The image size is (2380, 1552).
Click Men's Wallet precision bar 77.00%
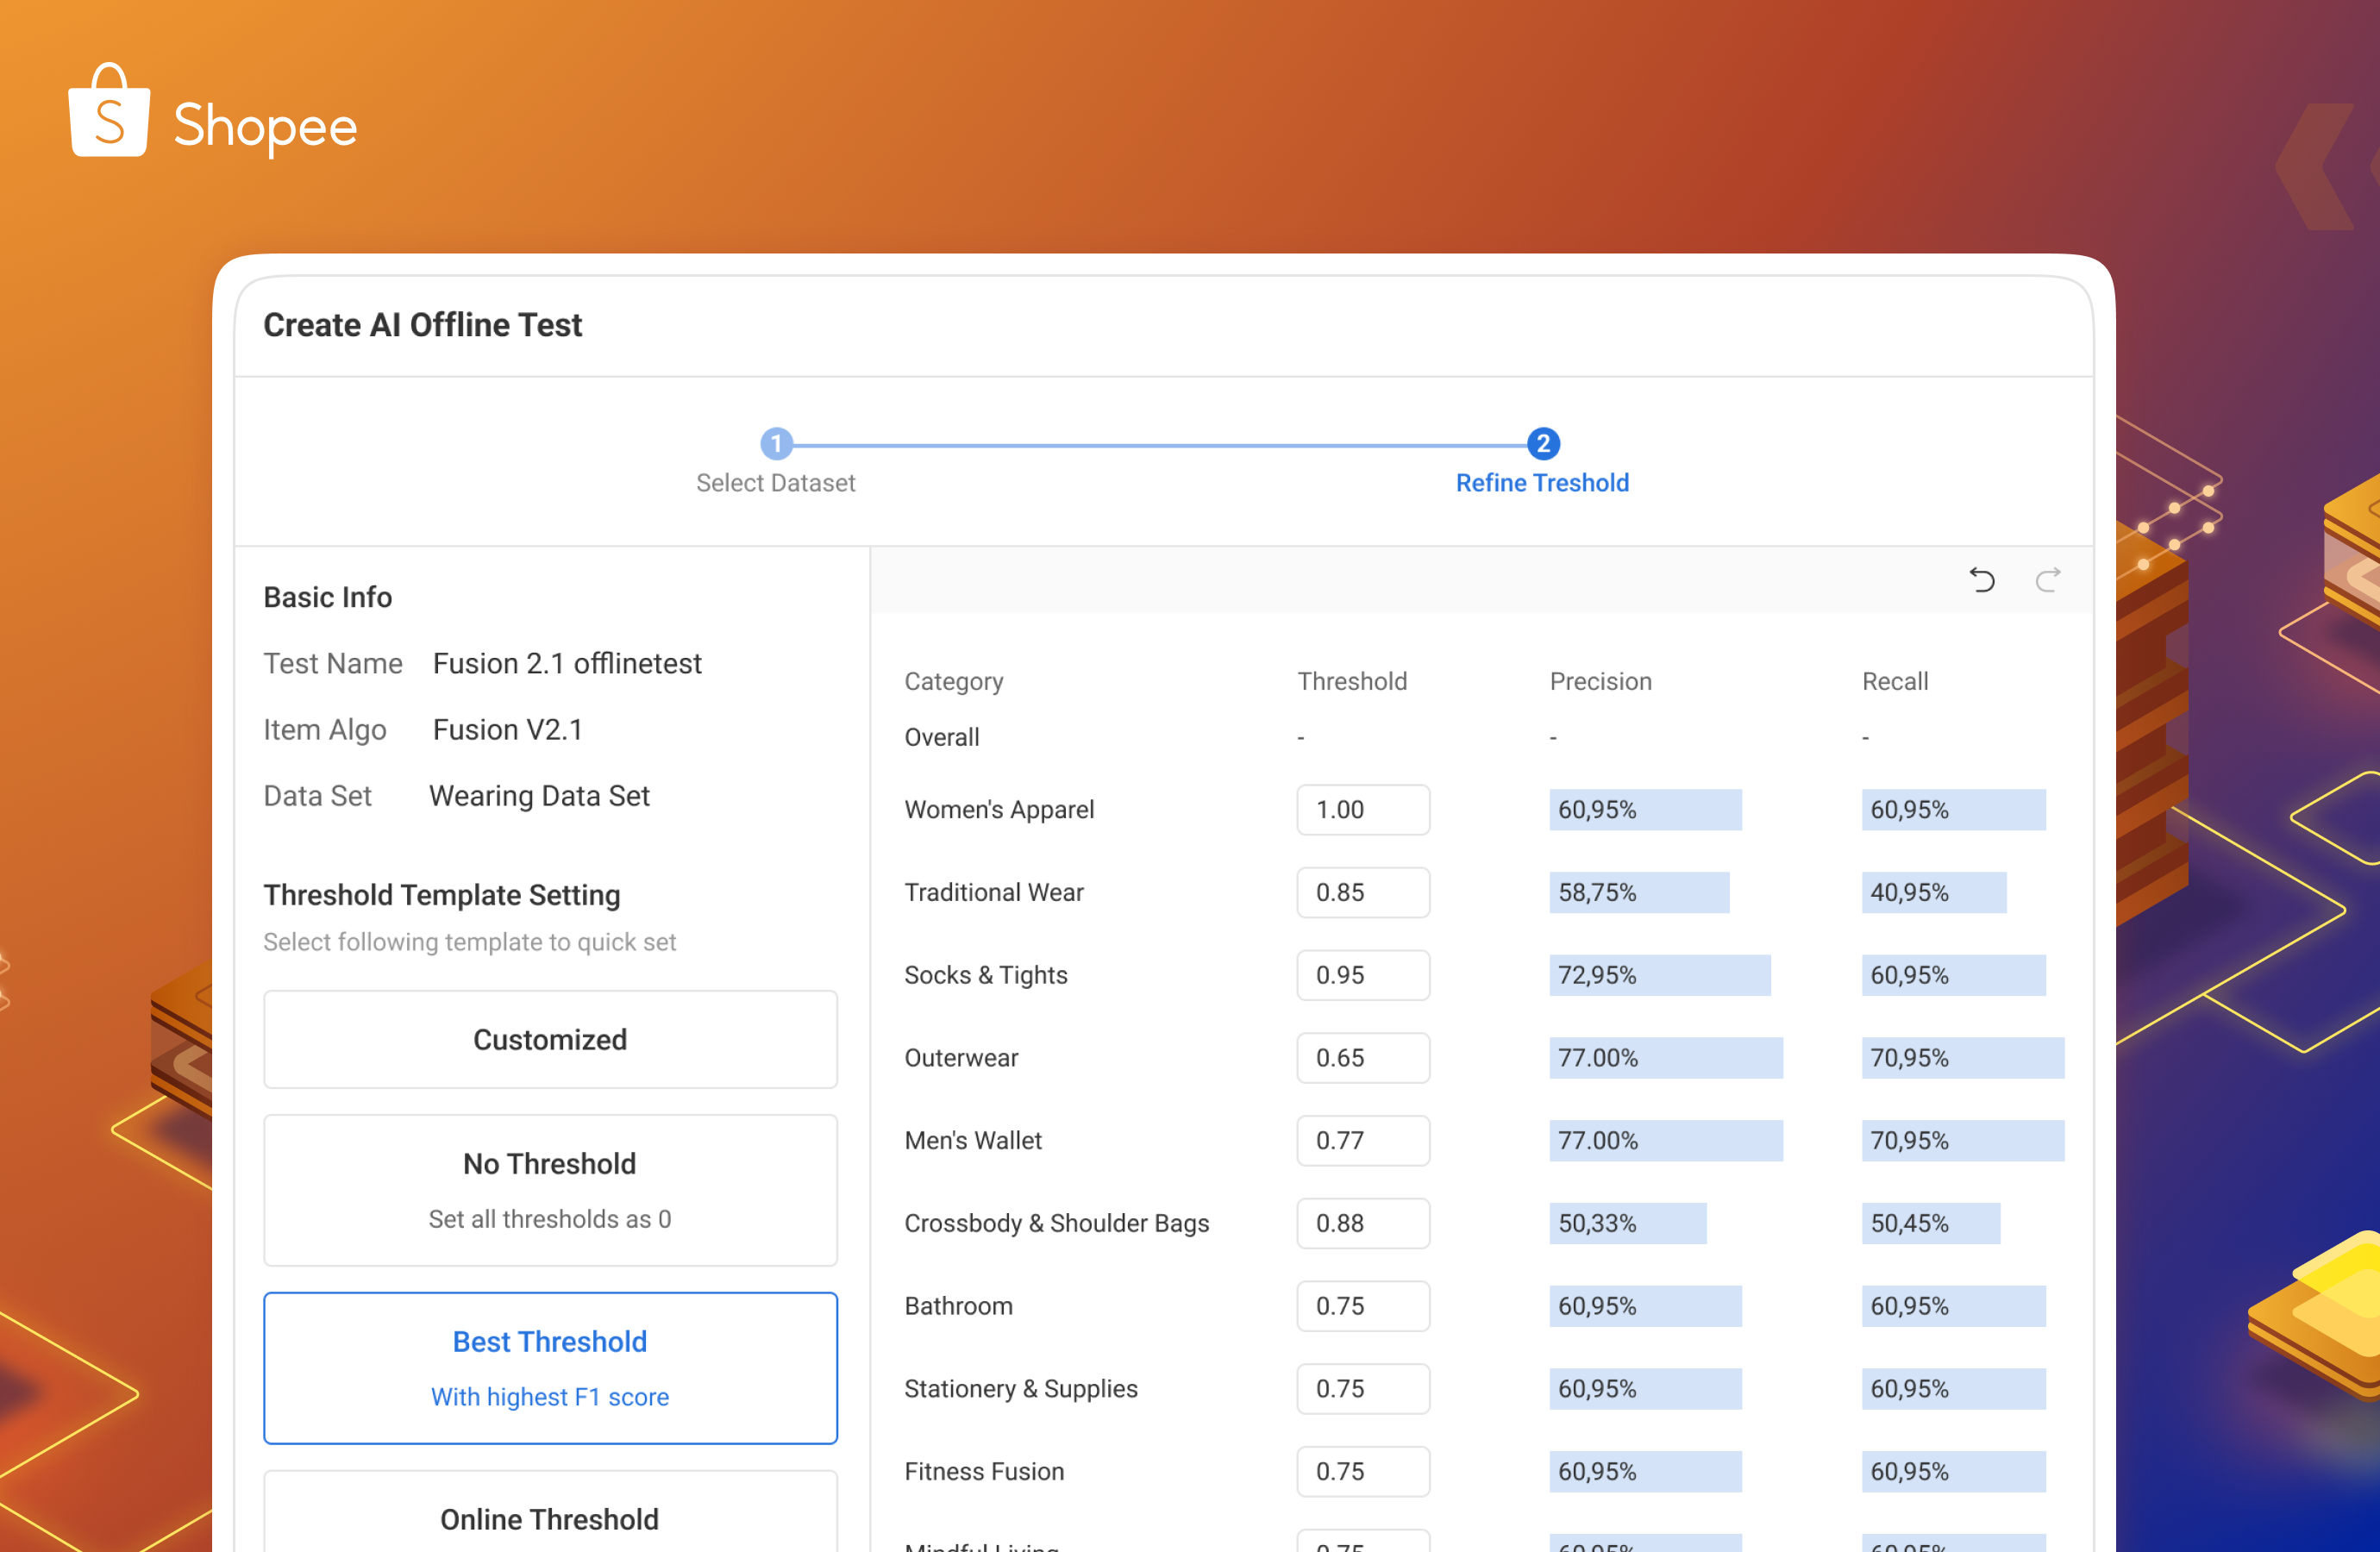1666,1141
